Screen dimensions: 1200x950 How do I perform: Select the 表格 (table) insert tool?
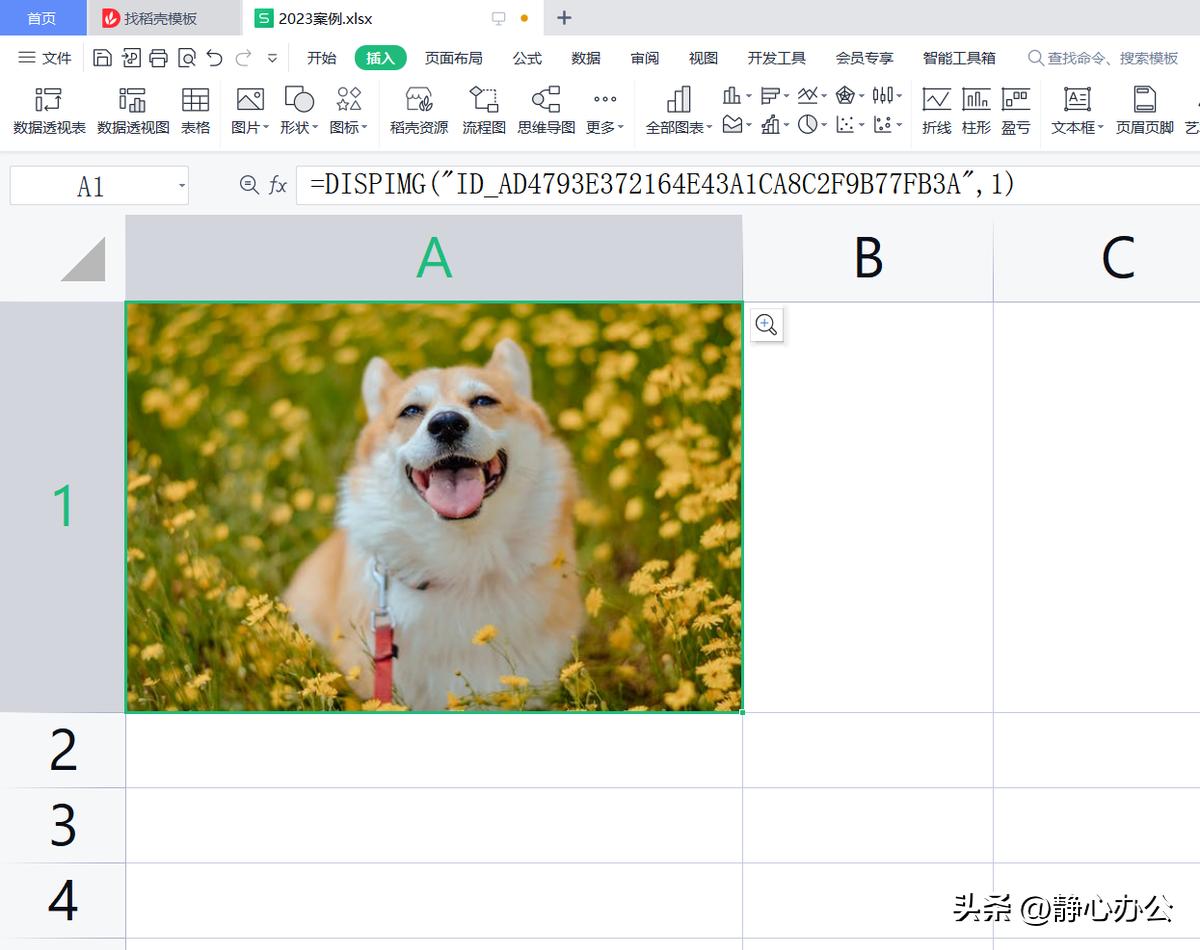click(x=195, y=110)
